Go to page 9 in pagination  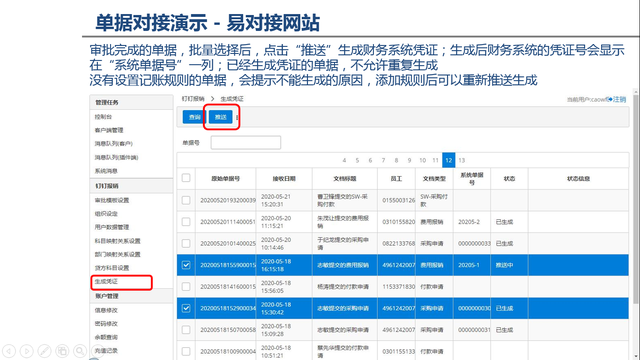click(409, 160)
